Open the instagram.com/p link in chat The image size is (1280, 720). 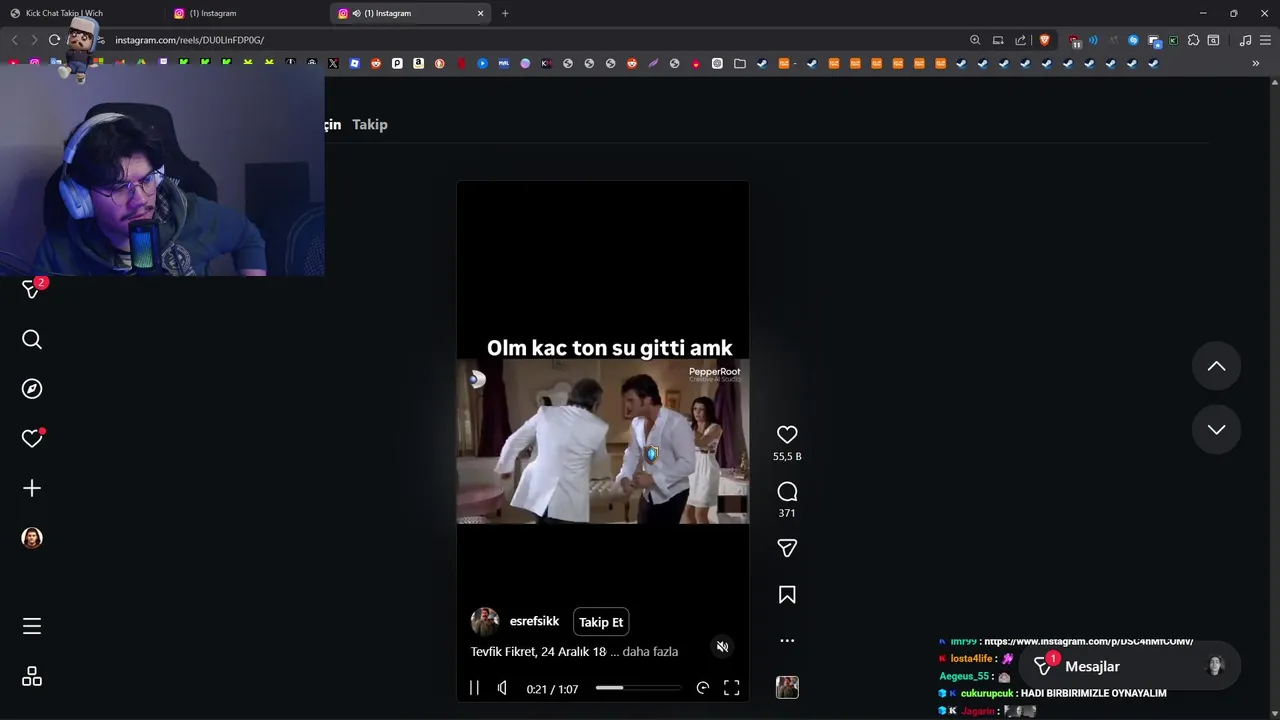click(x=1088, y=641)
